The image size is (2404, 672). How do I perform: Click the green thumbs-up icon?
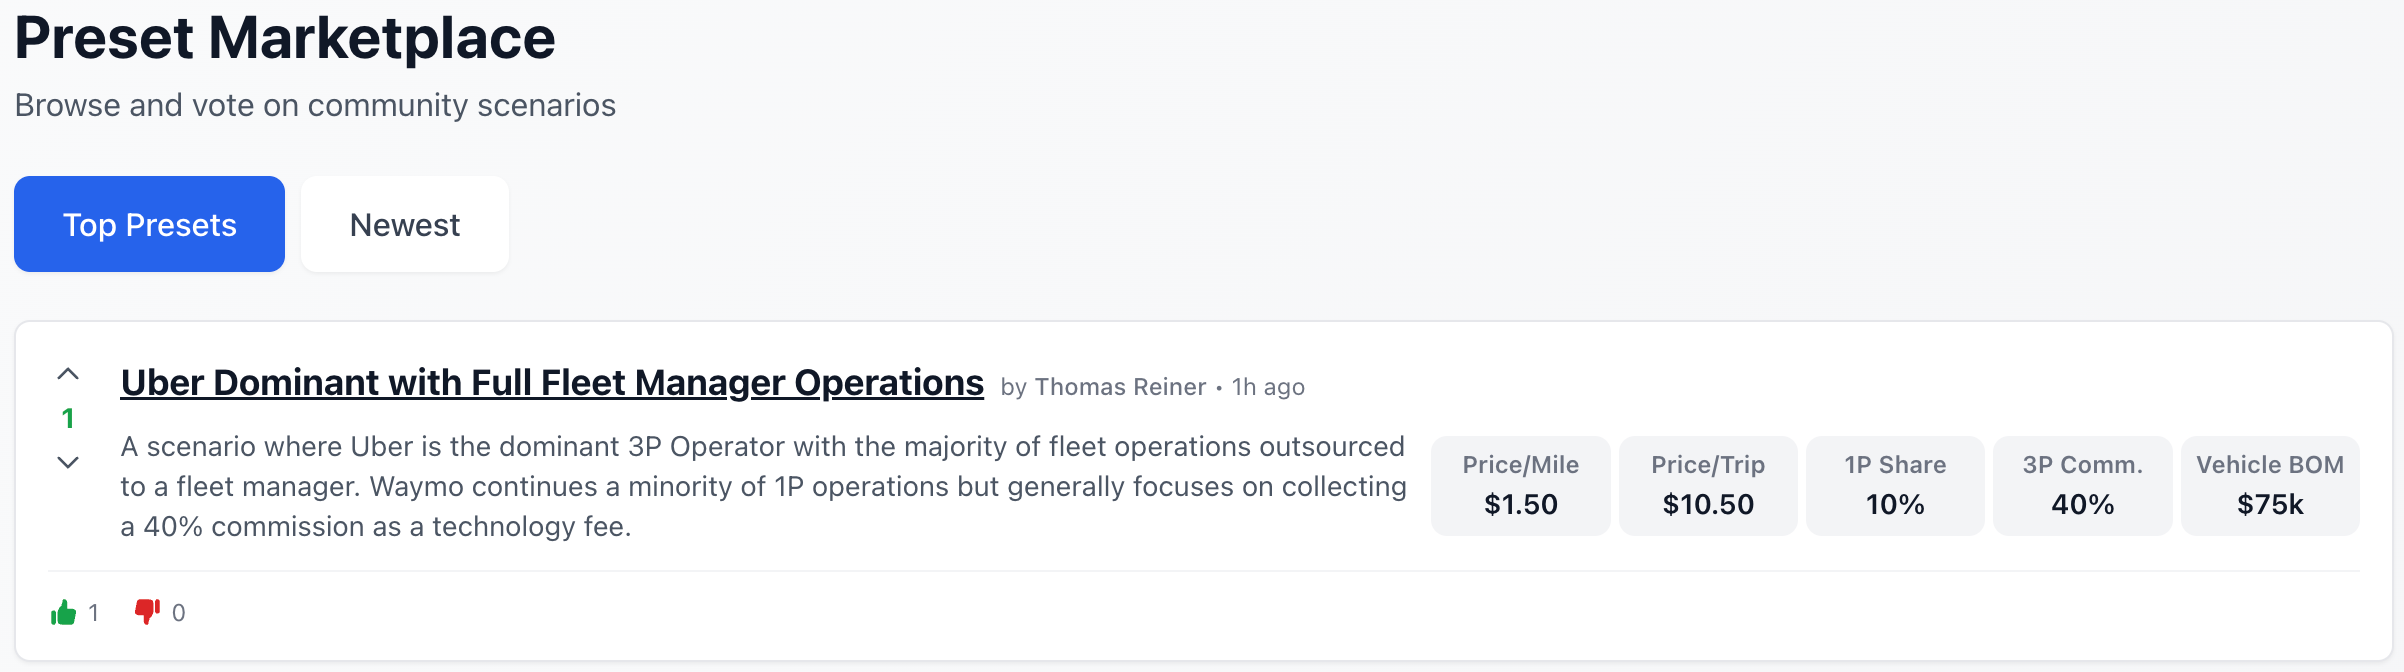(63, 612)
